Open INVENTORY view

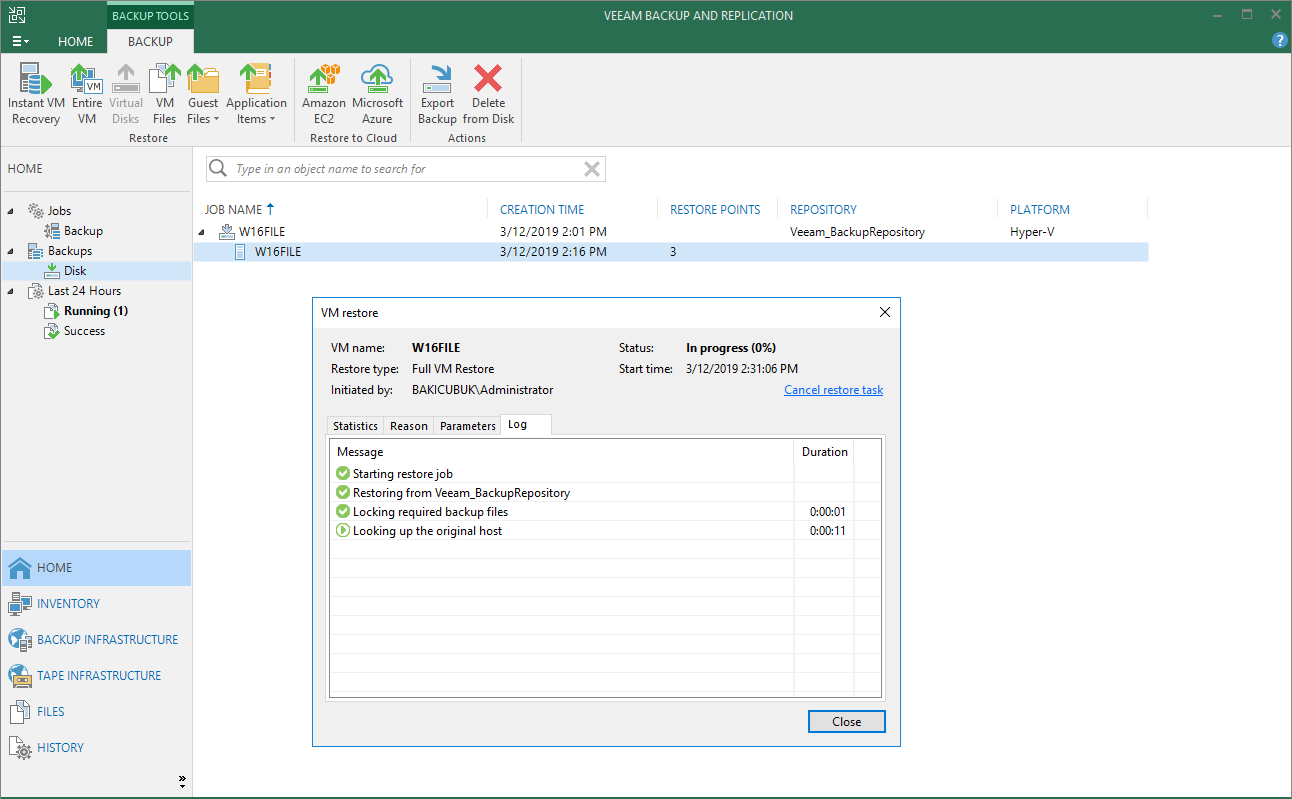pos(96,603)
